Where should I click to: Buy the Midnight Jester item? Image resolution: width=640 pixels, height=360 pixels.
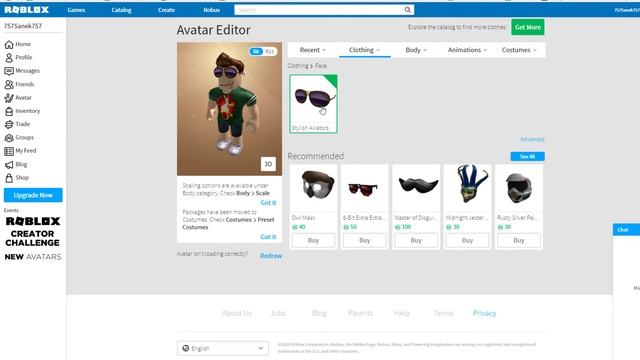click(x=467, y=240)
